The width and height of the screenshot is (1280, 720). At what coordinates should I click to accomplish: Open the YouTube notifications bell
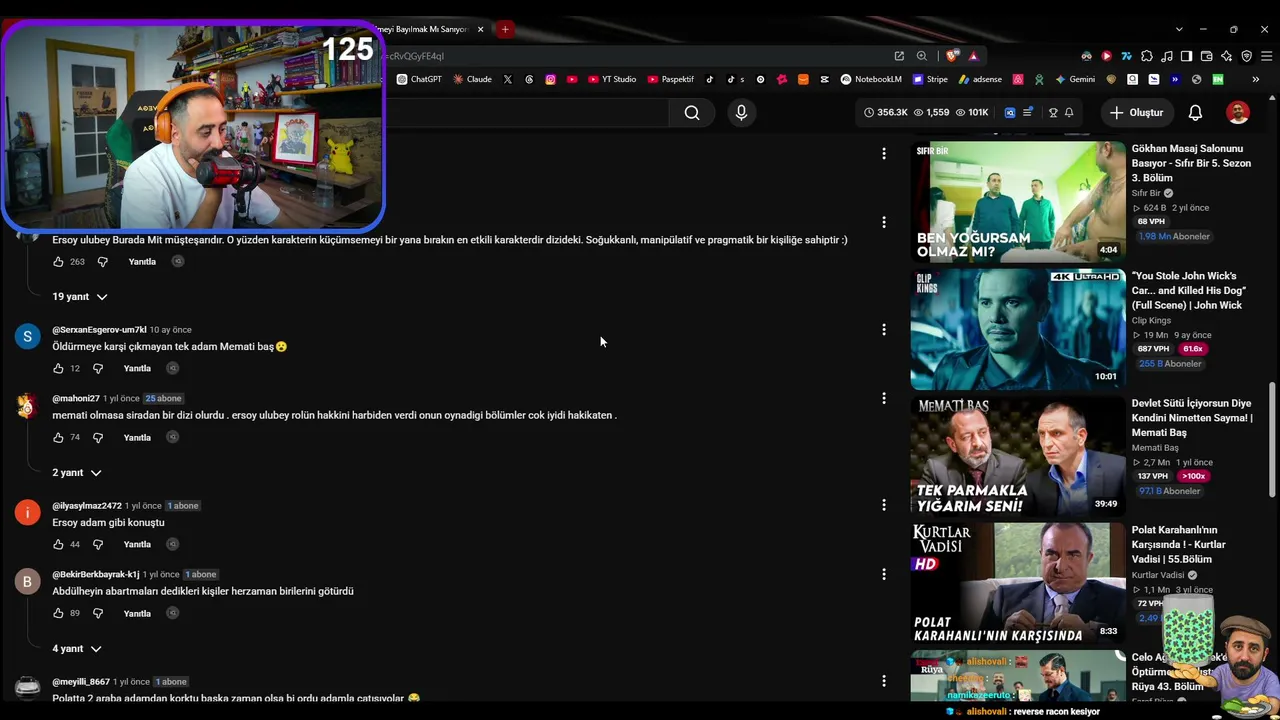pyautogui.click(x=1195, y=113)
